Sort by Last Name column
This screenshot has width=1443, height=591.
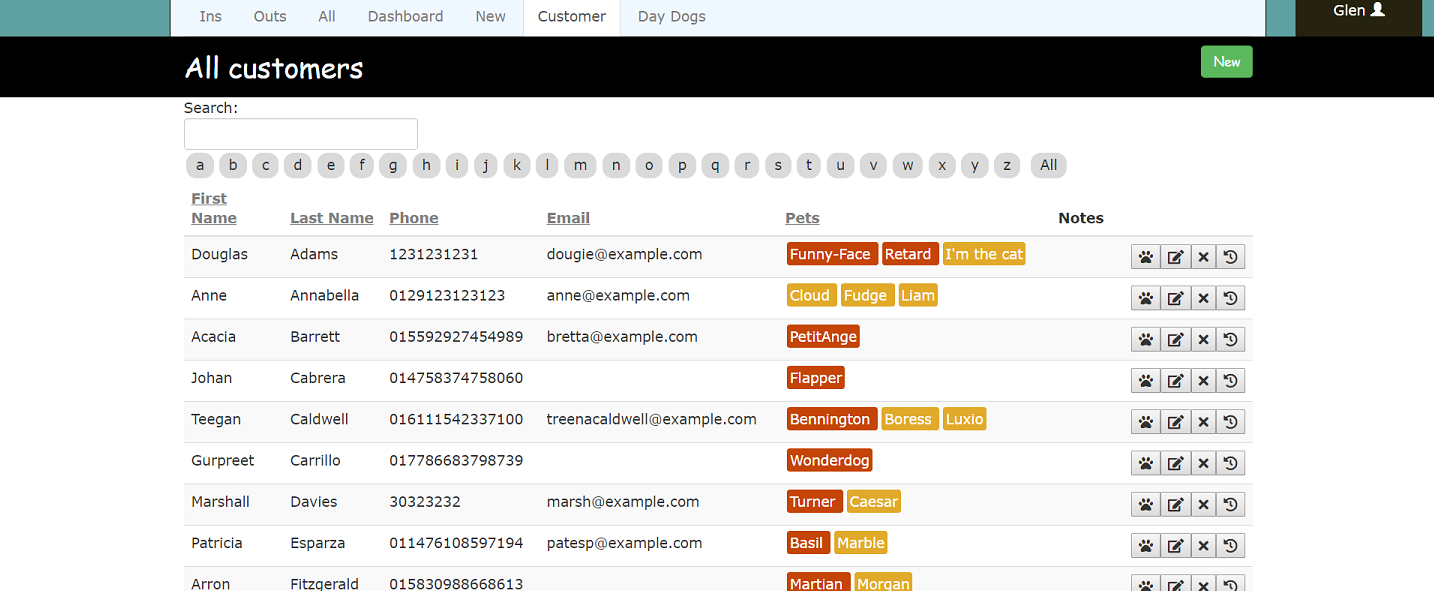[x=332, y=218]
